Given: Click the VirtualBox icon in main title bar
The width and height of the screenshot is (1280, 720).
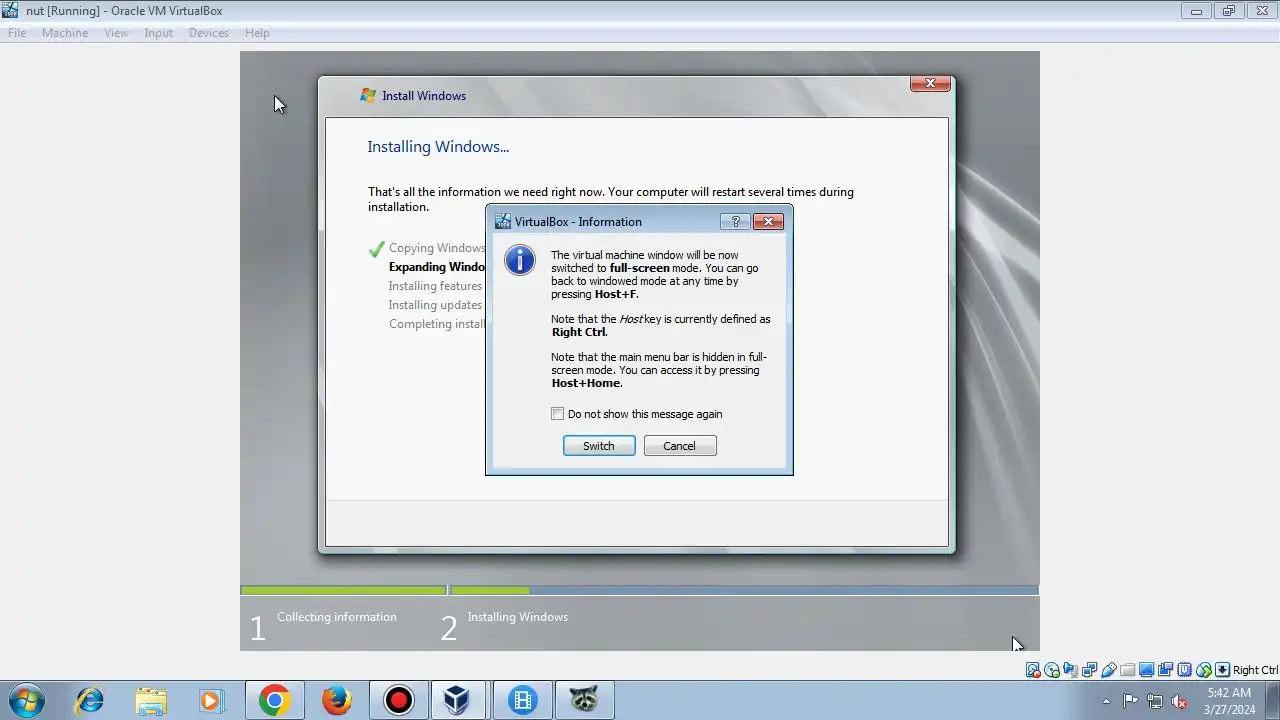Looking at the screenshot, I should pyautogui.click(x=10, y=11).
